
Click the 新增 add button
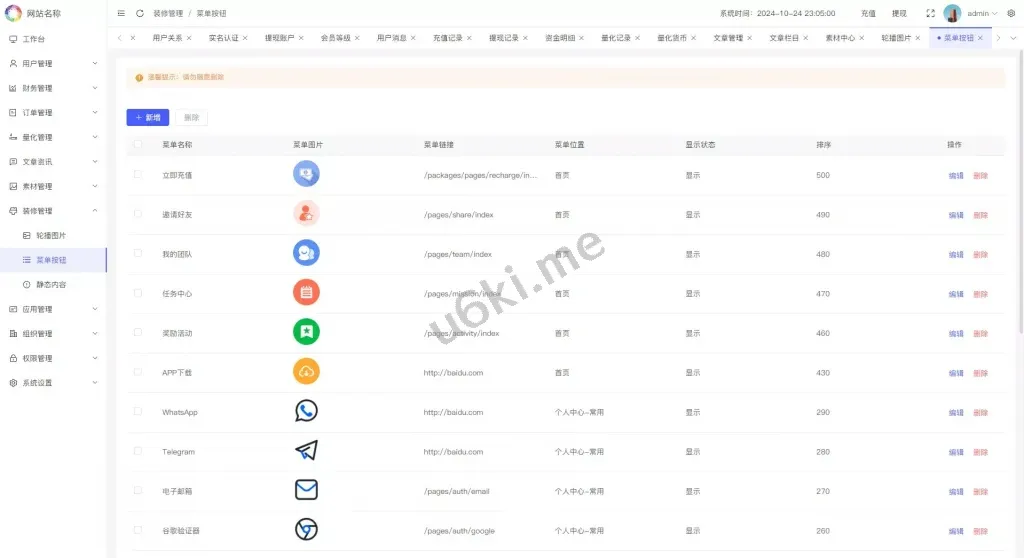point(148,117)
